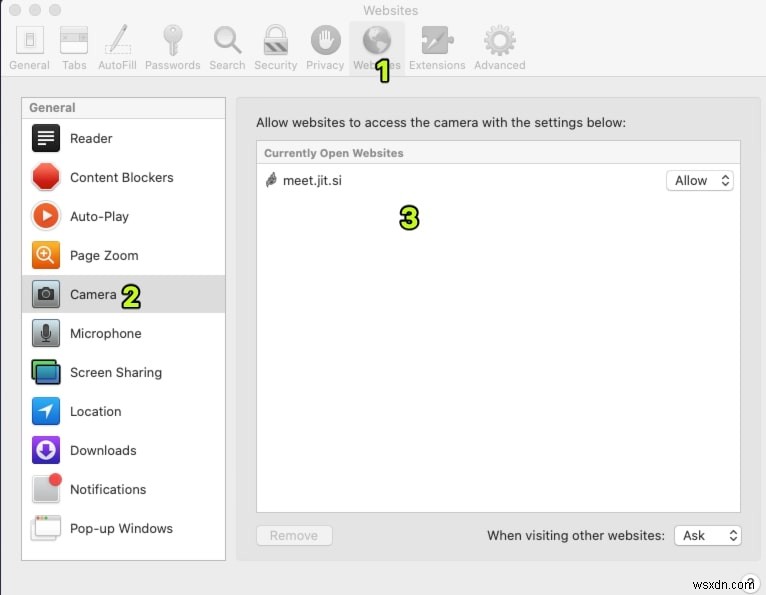Click the Screen Sharing label
The height and width of the screenshot is (595, 766).
pyautogui.click(x=116, y=373)
